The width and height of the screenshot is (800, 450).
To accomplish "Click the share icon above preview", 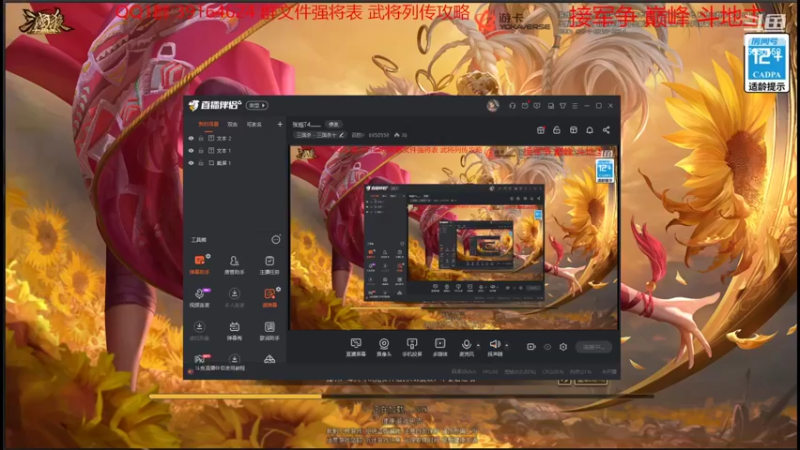I will pyautogui.click(x=606, y=130).
